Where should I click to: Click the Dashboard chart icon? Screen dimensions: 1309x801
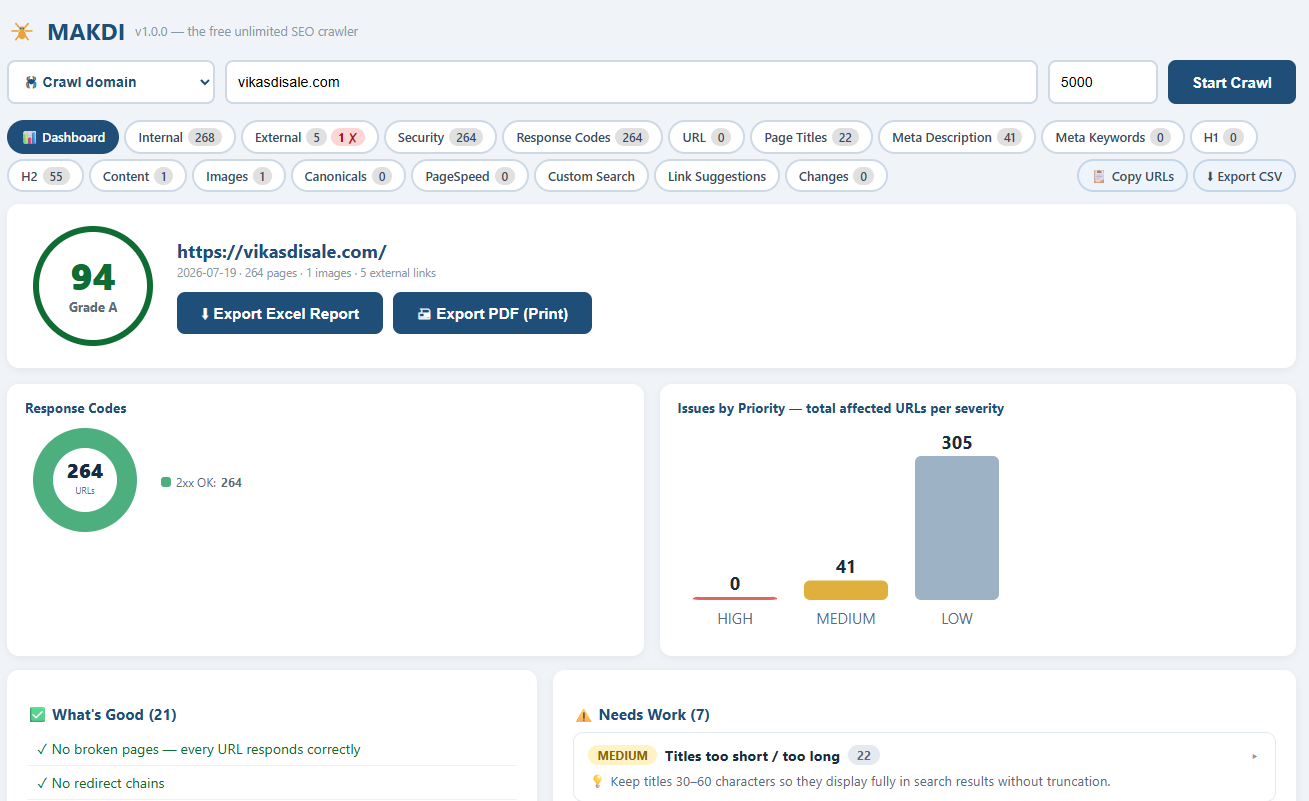30,137
